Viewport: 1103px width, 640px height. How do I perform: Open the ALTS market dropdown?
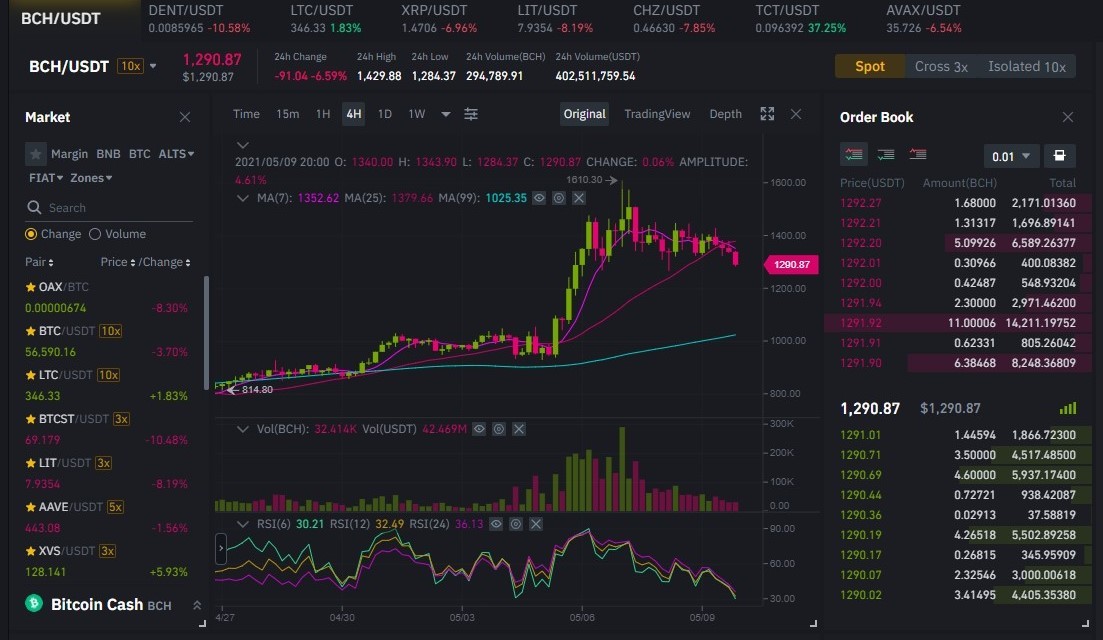(x=176, y=153)
